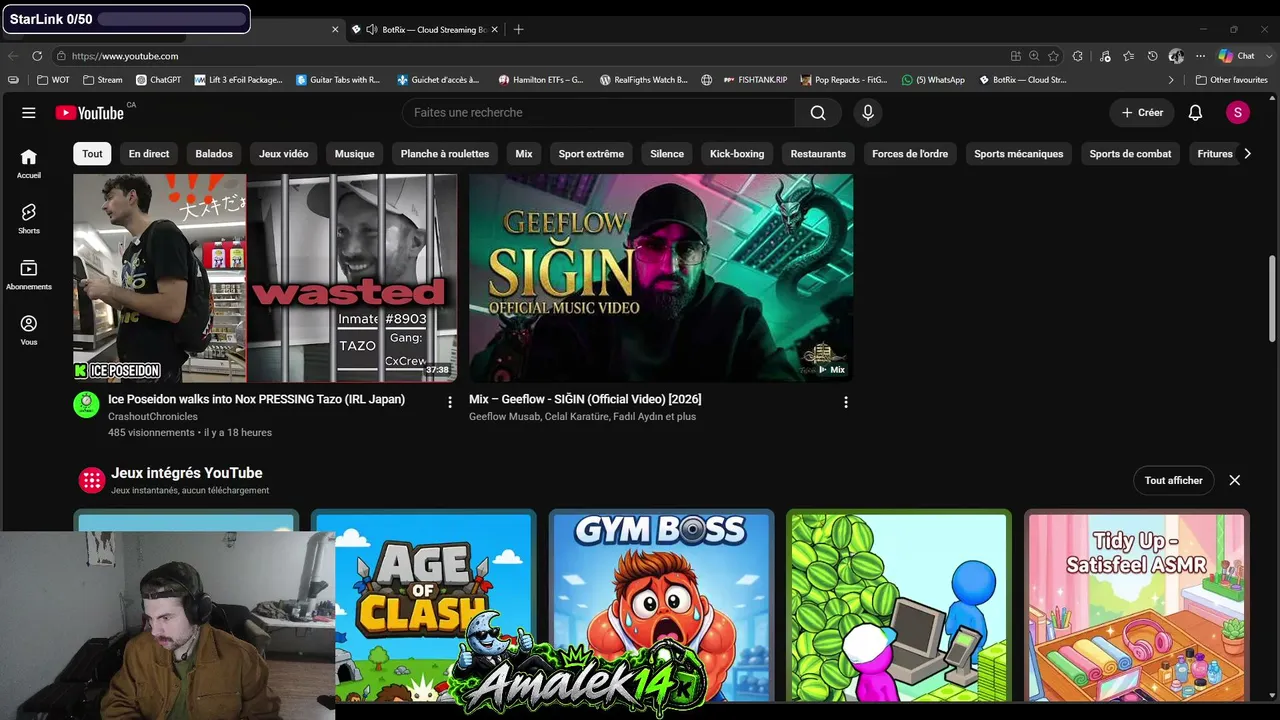Click Tout afficher for games
1280x720 pixels.
(1174, 480)
